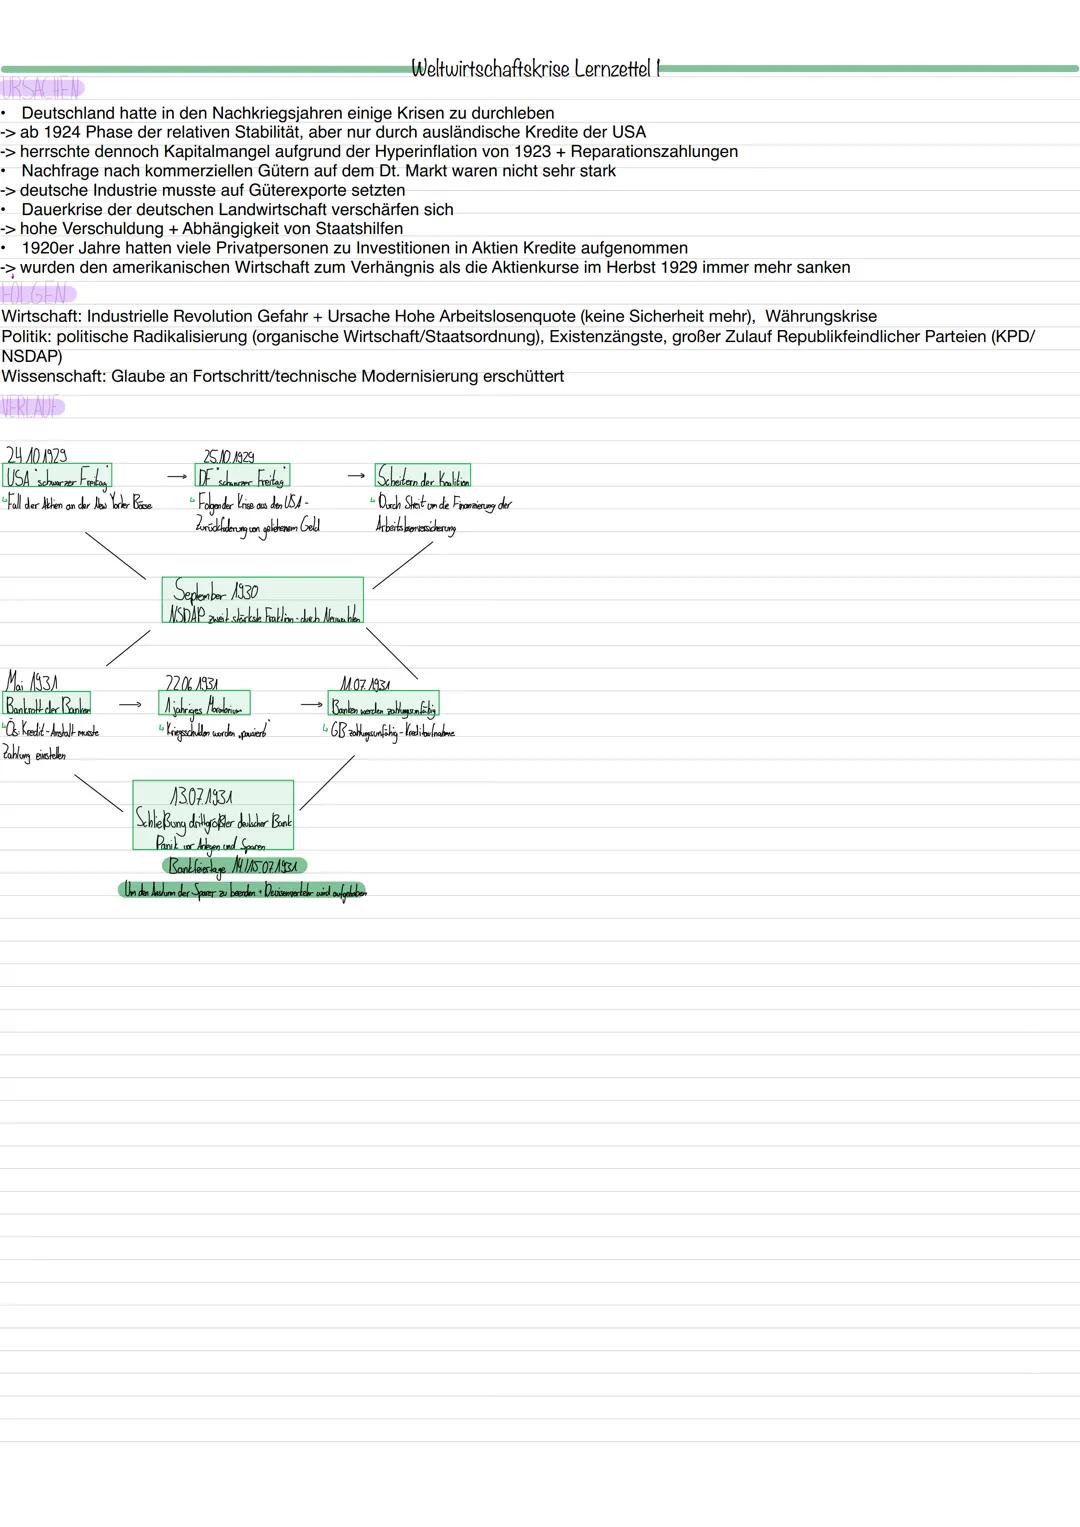
Task: Click the green 'Bankfeiertage 14/15.07.1931' highlight
Action: [234, 865]
